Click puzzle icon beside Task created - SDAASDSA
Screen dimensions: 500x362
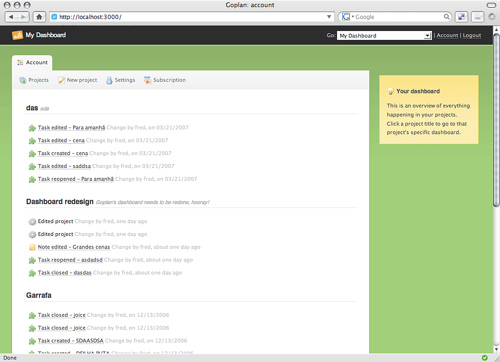(x=32, y=341)
